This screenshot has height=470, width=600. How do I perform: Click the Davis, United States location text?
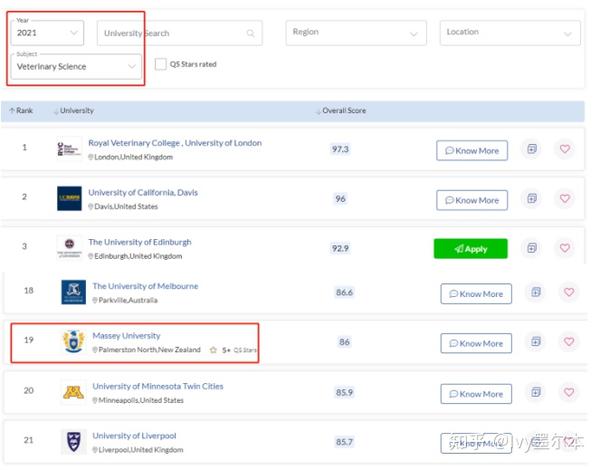pos(123,207)
